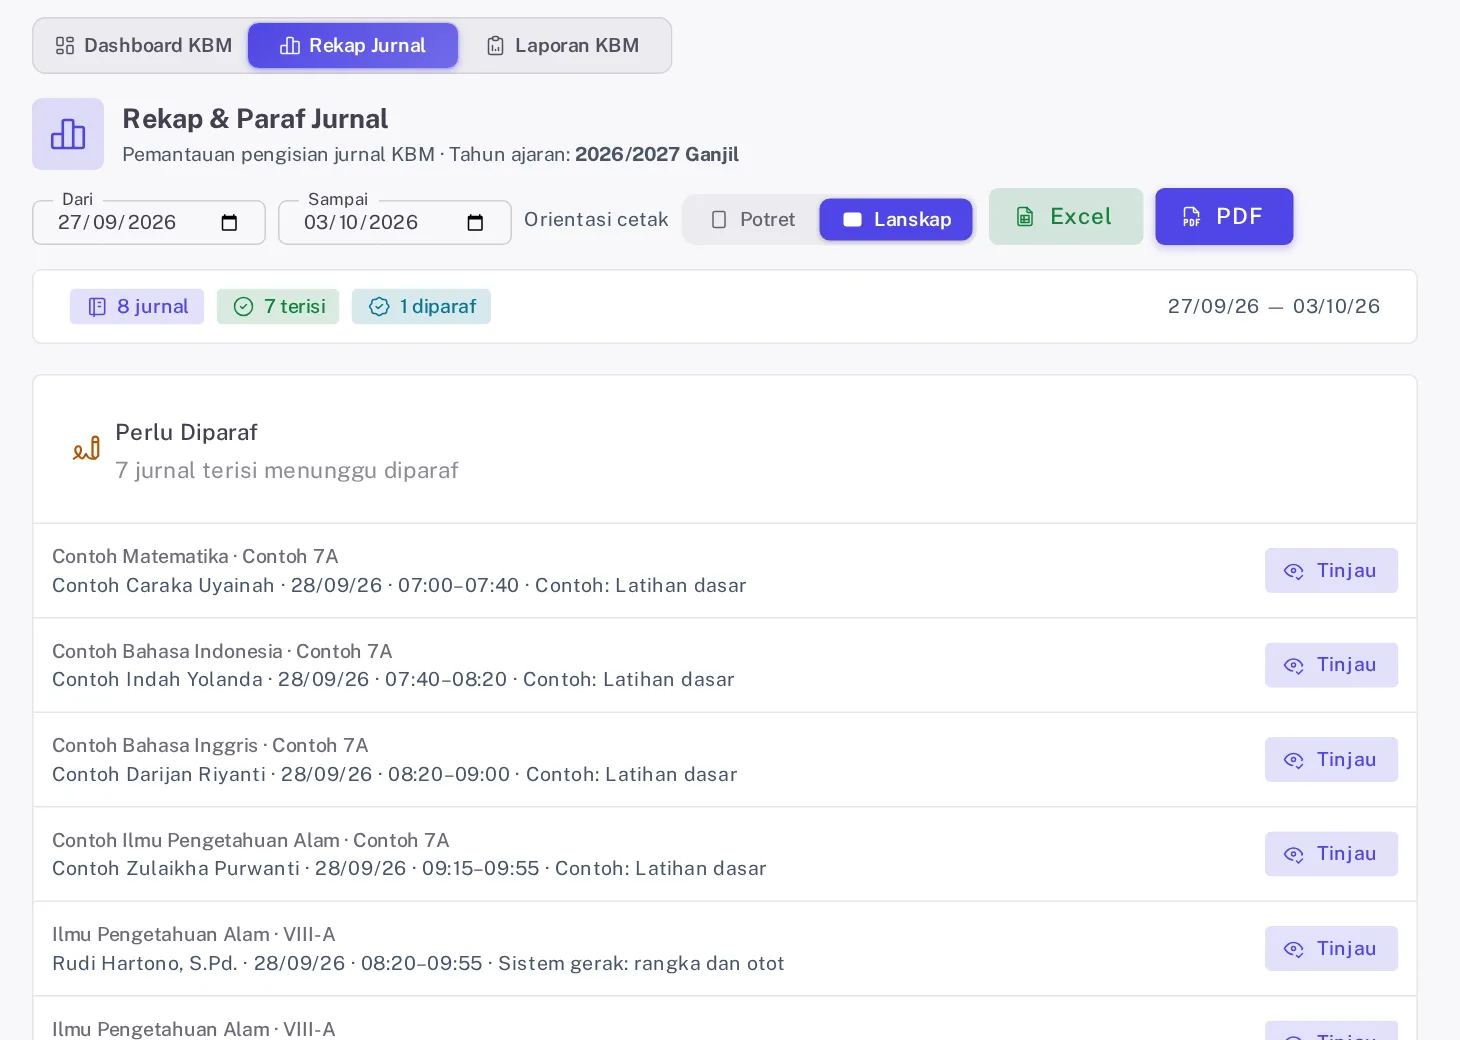Export the recap as PDF
The height and width of the screenshot is (1040, 1460).
pyautogui.click(x=1224, y=217)
